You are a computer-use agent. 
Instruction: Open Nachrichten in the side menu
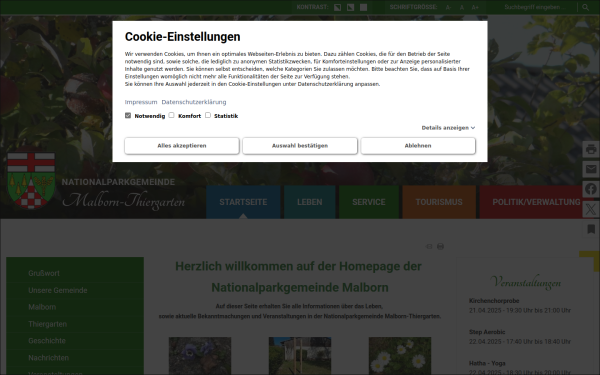pyautogui.click(x=49, y=358)
